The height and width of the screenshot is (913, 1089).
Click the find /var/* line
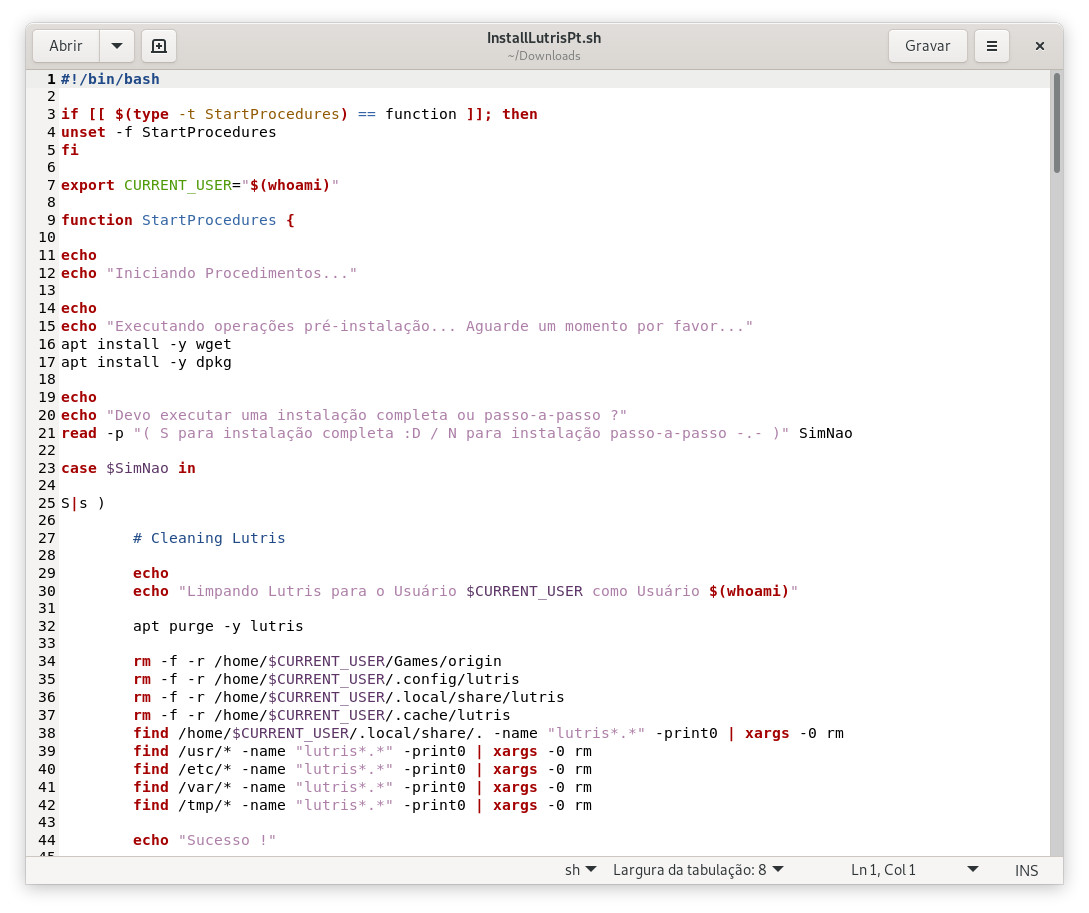363,787
